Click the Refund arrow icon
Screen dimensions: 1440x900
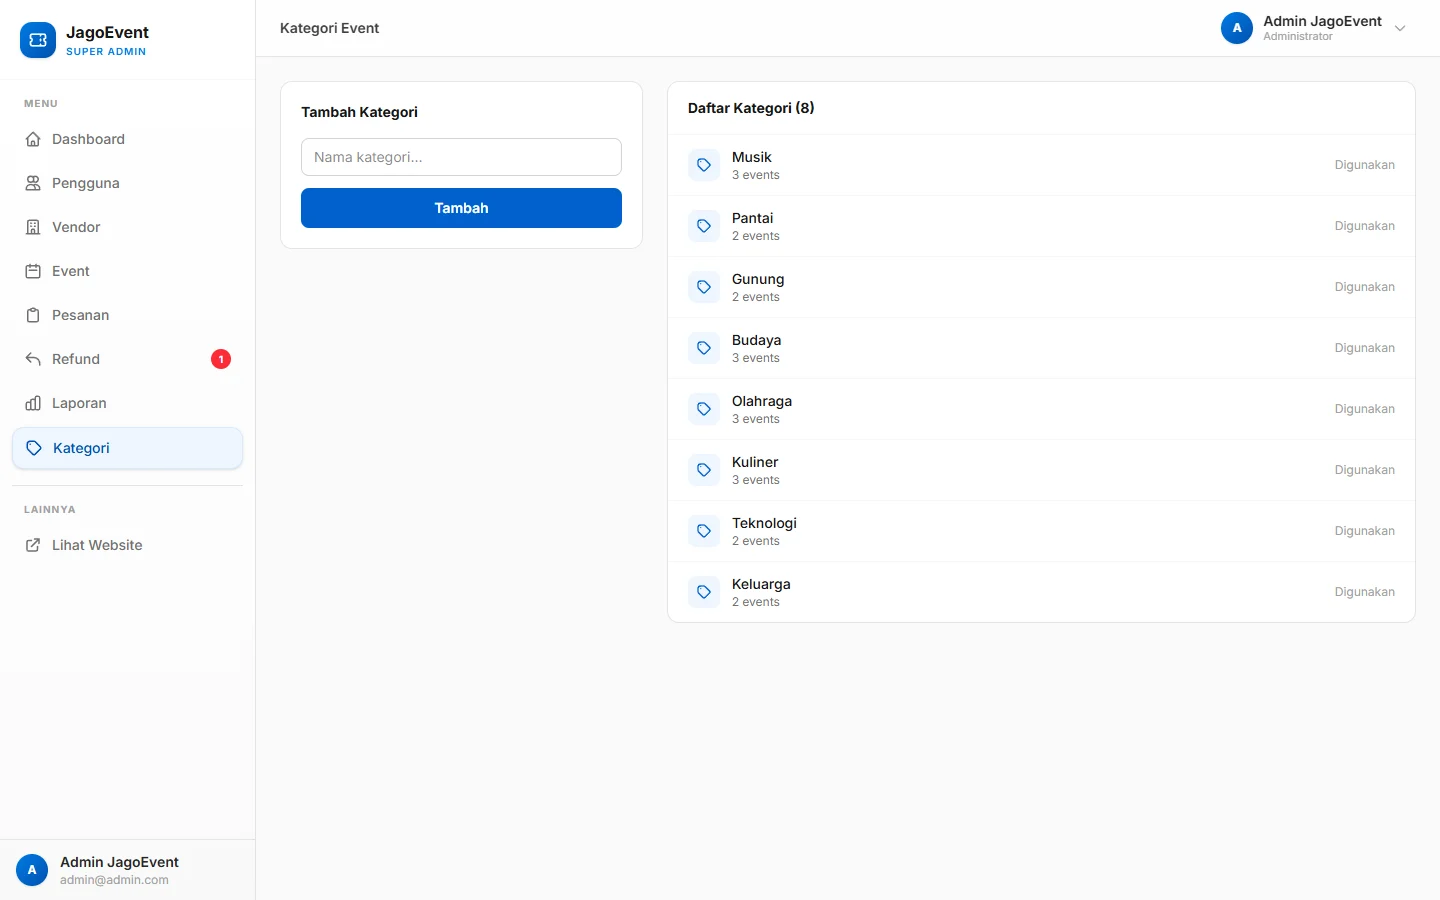(x=33, y=359)
